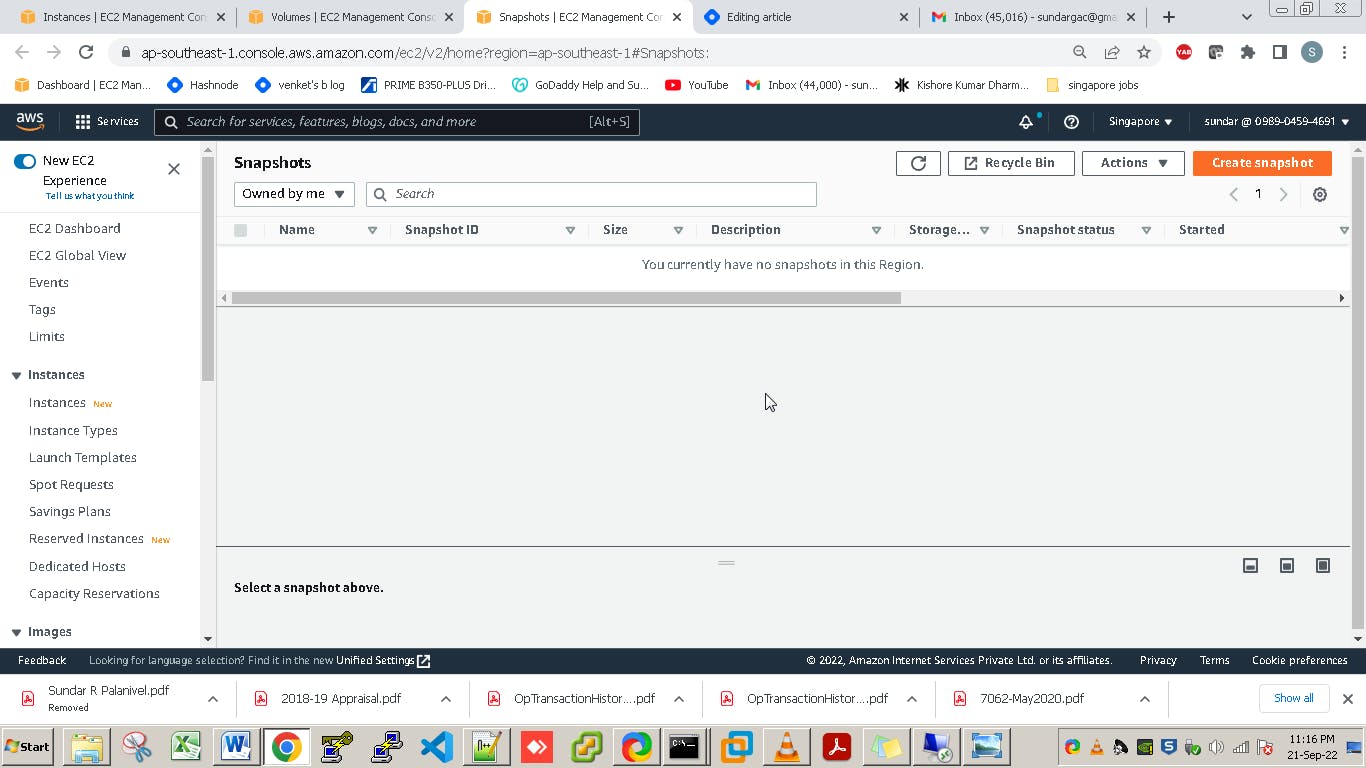Switch to Editing article tab
Image resolution: width=1366 pixels, height=768 pixels.
[806, 17]
